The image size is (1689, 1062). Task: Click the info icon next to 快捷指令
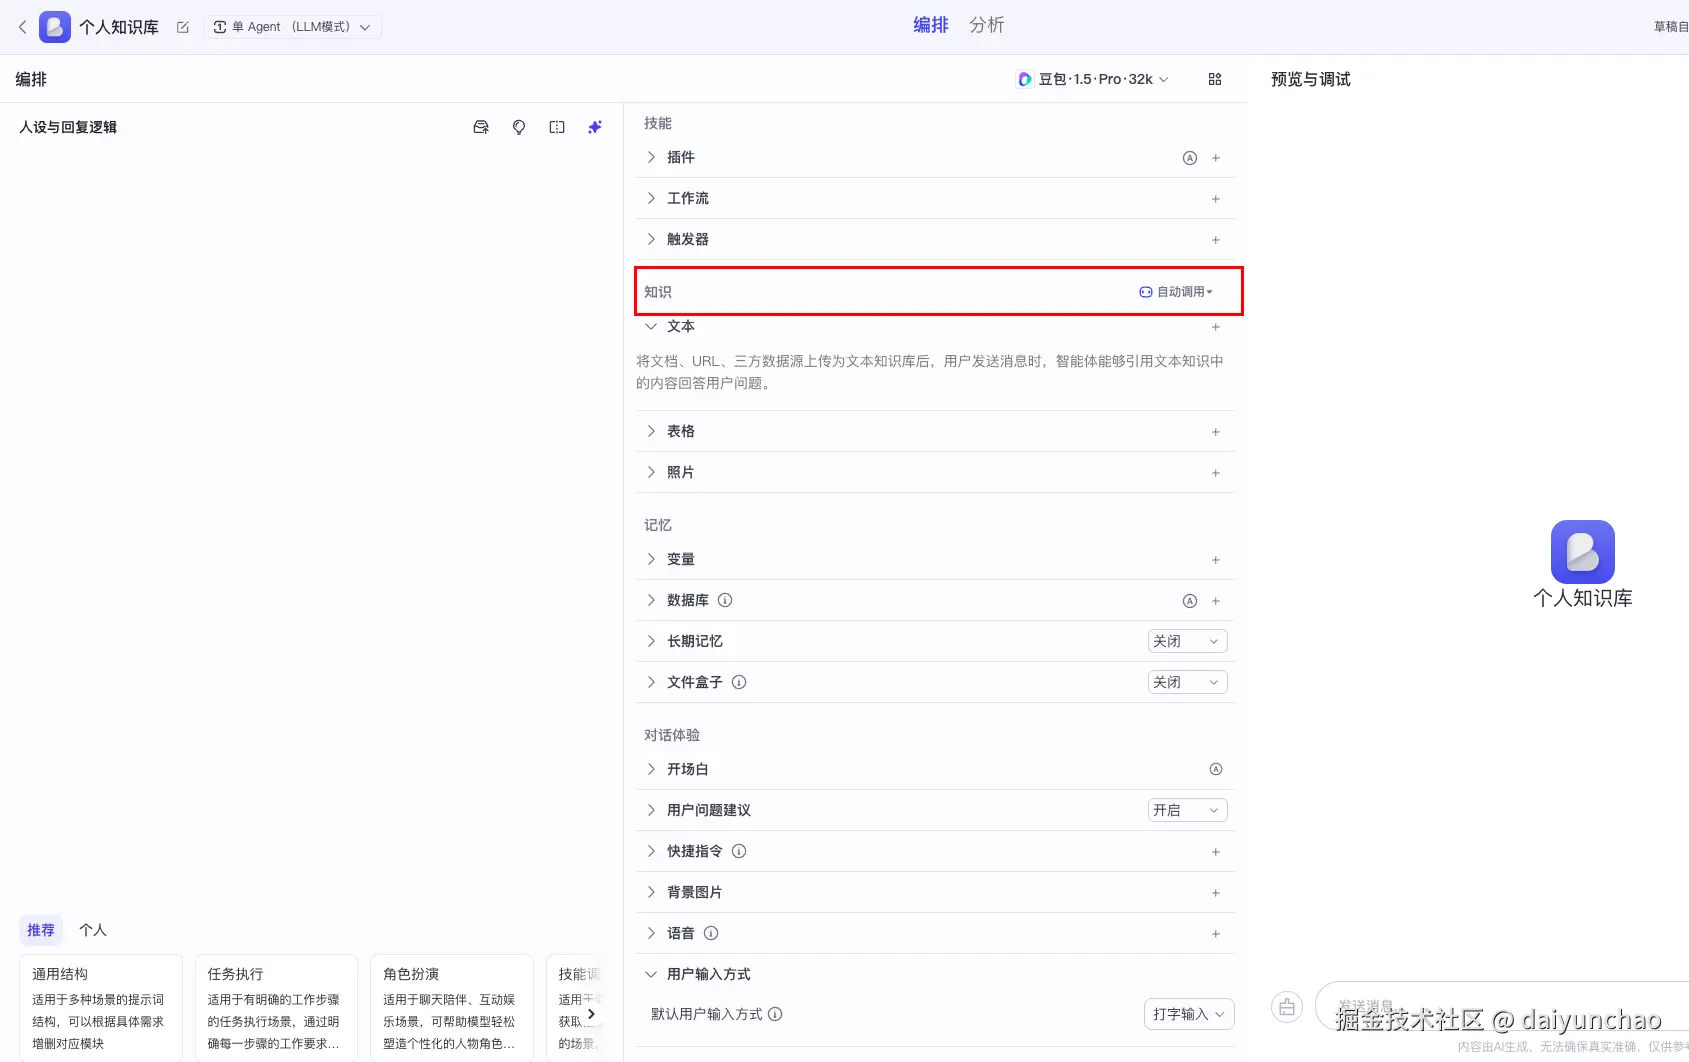point(739,851)
